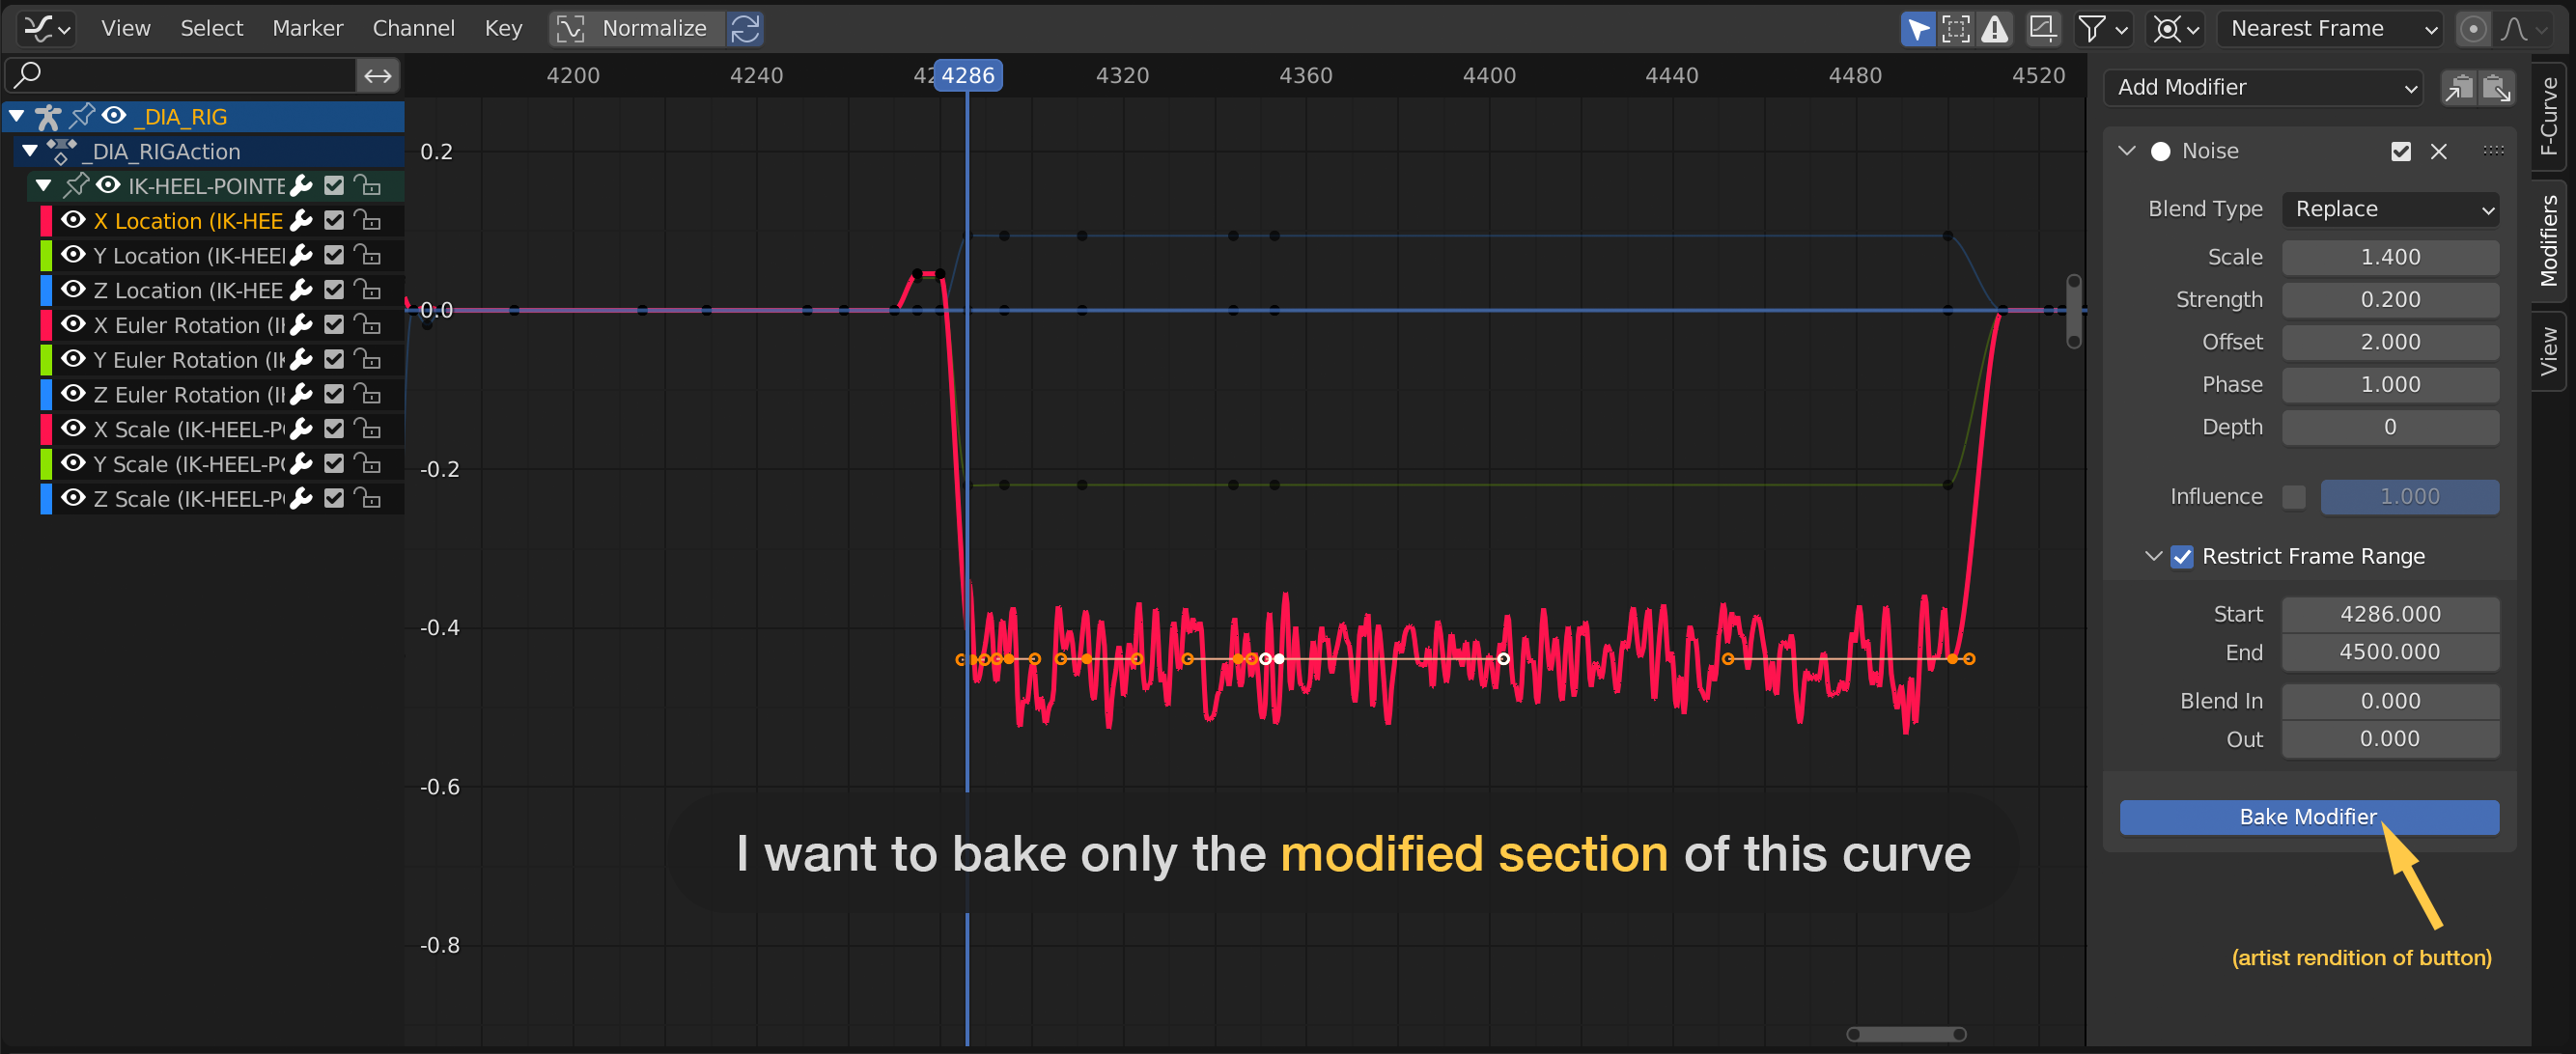Hide the X Location channel eye
The width and height of the screenshot is (2576, 1054).
[73, 221]
